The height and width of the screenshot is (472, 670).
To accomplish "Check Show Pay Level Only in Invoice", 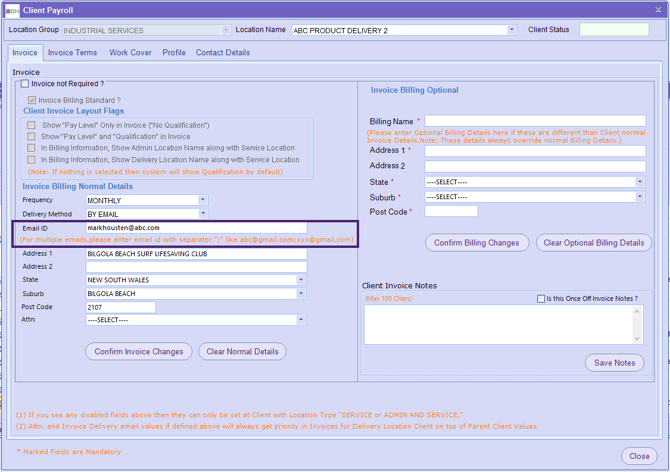I will point(31,125).
